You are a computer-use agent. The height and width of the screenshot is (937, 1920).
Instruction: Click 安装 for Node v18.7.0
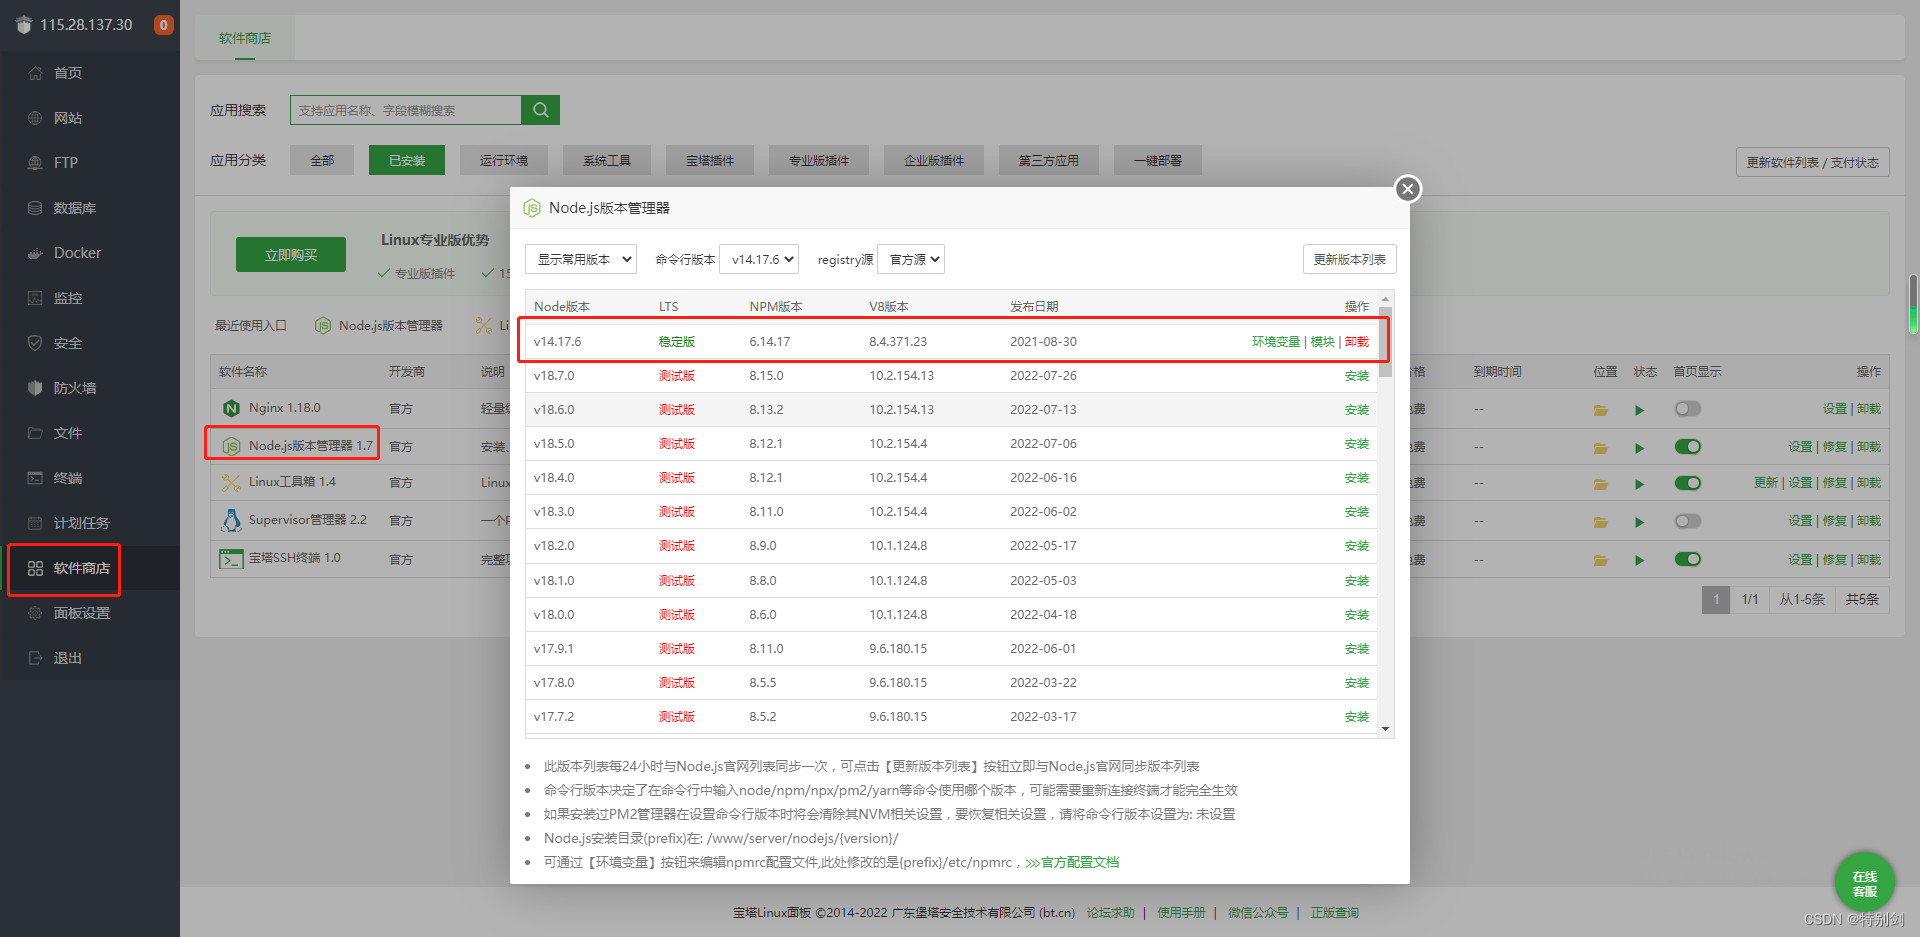(1357, 376)
